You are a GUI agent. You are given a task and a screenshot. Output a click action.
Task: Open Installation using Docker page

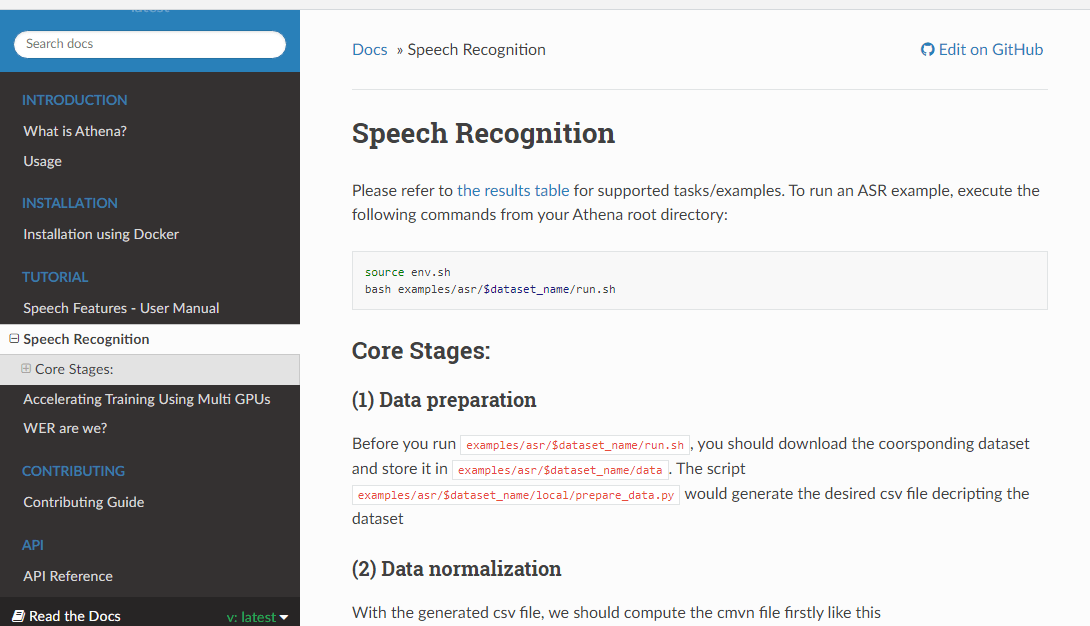click(x=101, y=234)
